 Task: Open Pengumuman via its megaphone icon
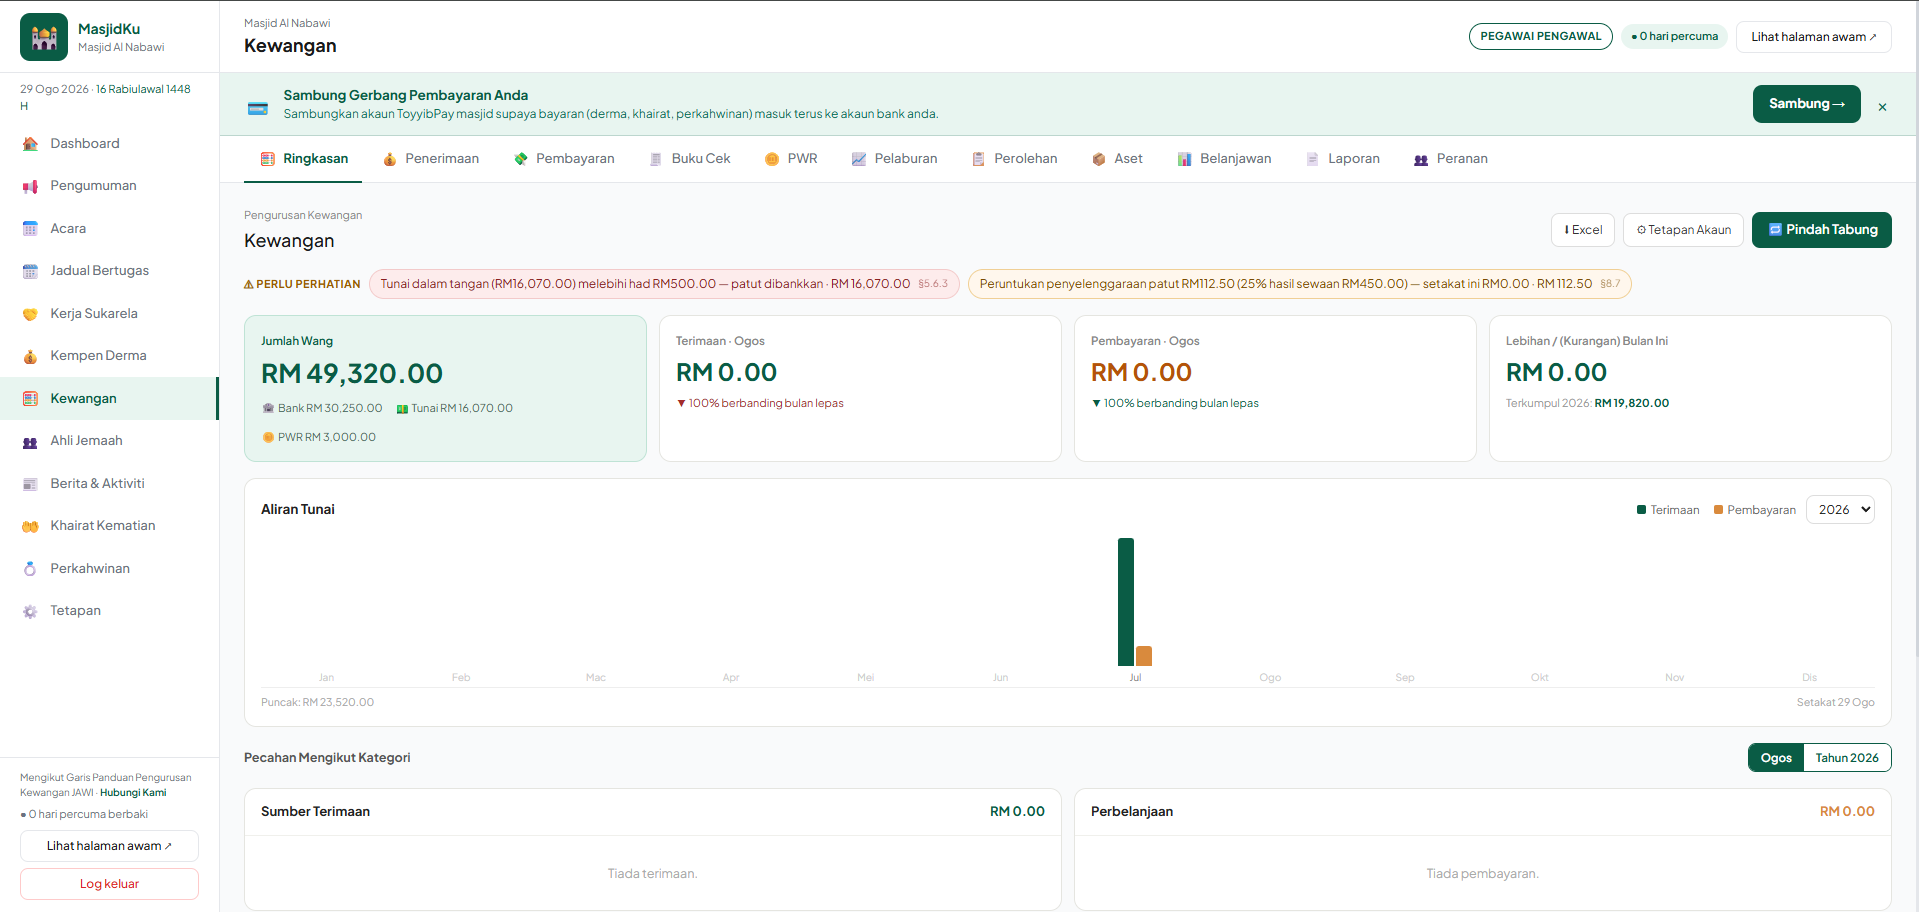click(30, 186)
